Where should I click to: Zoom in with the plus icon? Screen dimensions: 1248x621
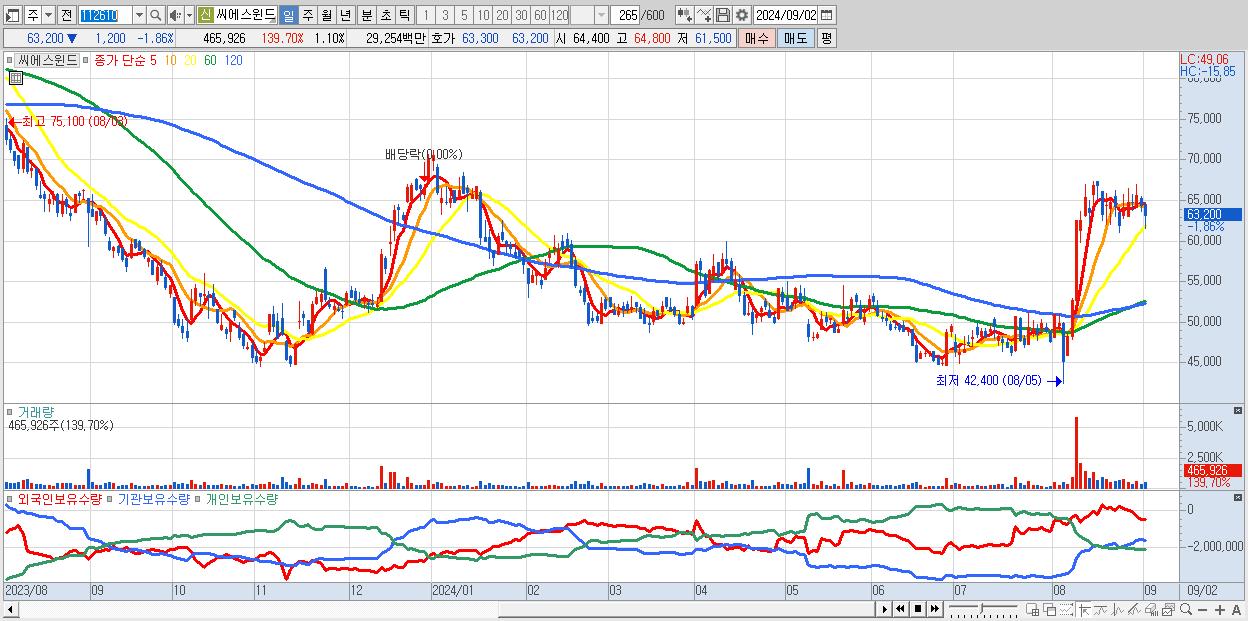(1220, 610)
